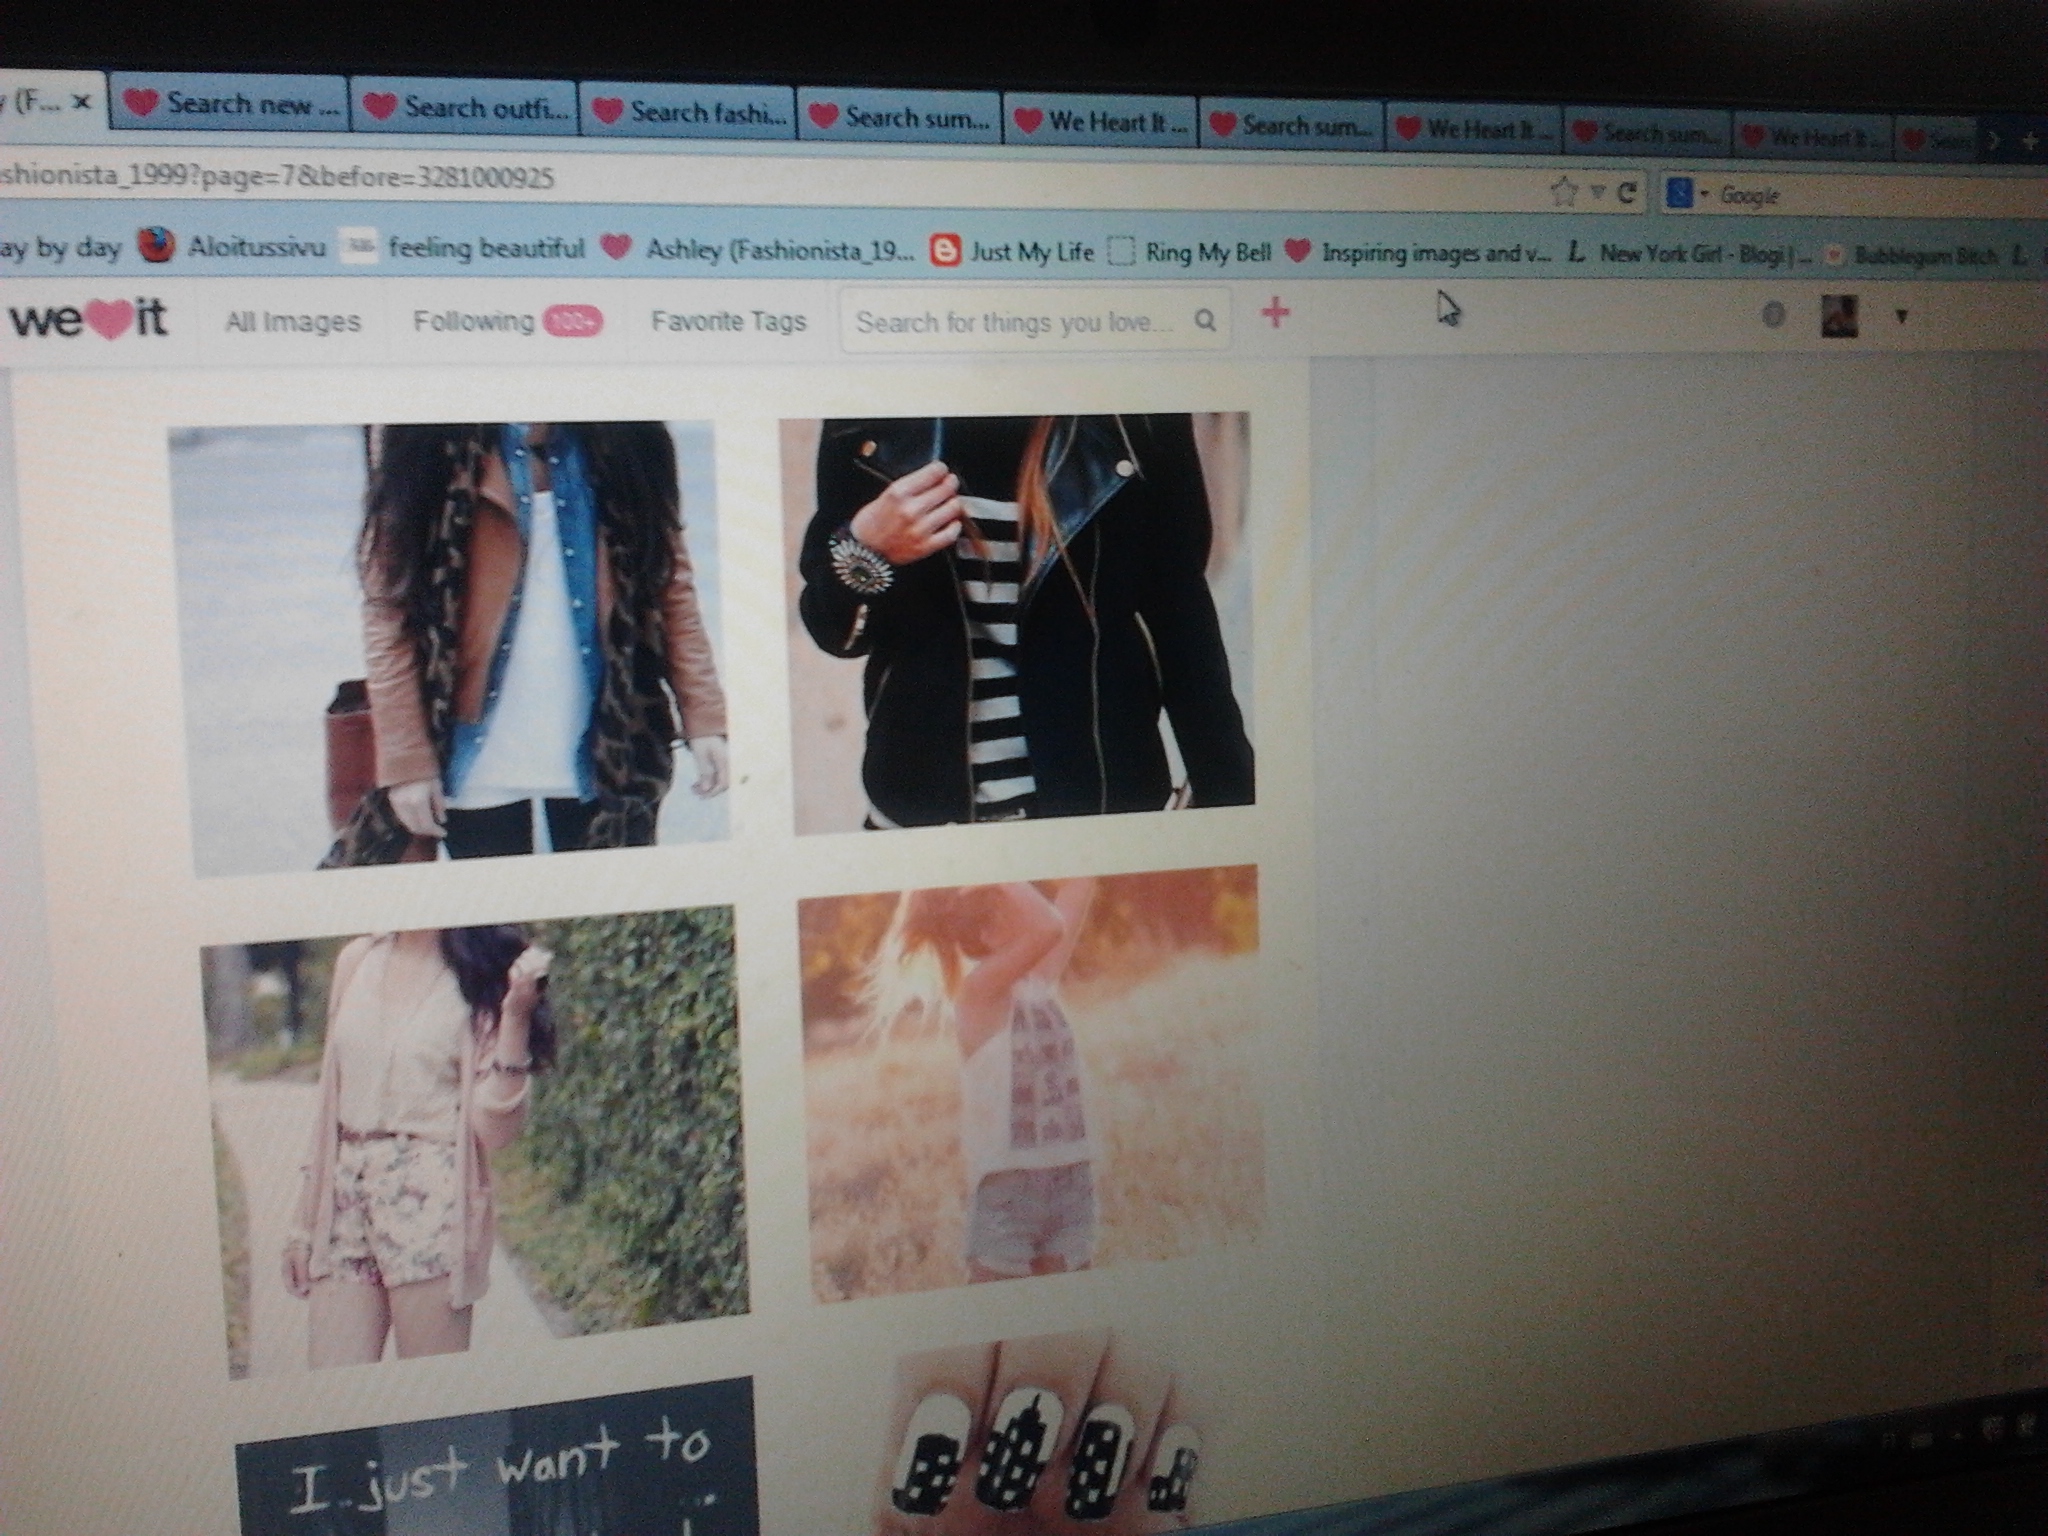The width and height of the screenshot is (2048, 1536).
Task: Expand the user account dropdown arrow
Action: click(x=1901, y=317)
